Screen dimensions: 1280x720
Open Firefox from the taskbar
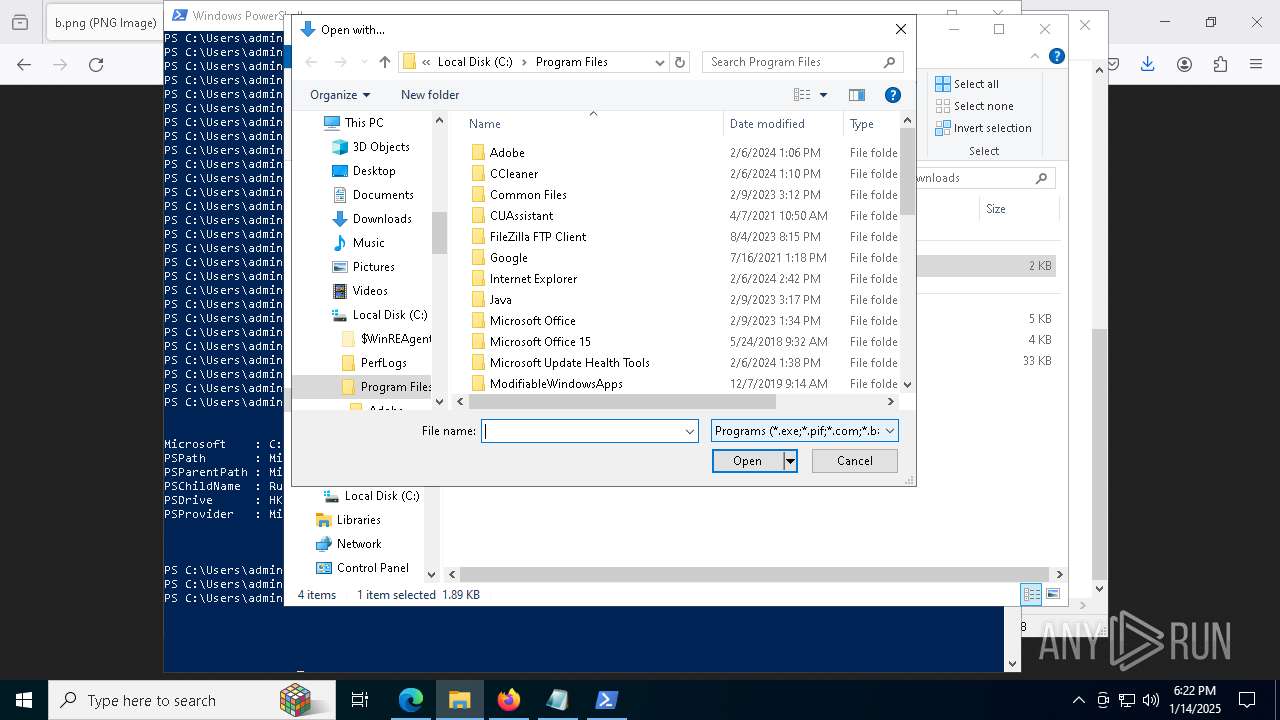(x=509, y=700)
